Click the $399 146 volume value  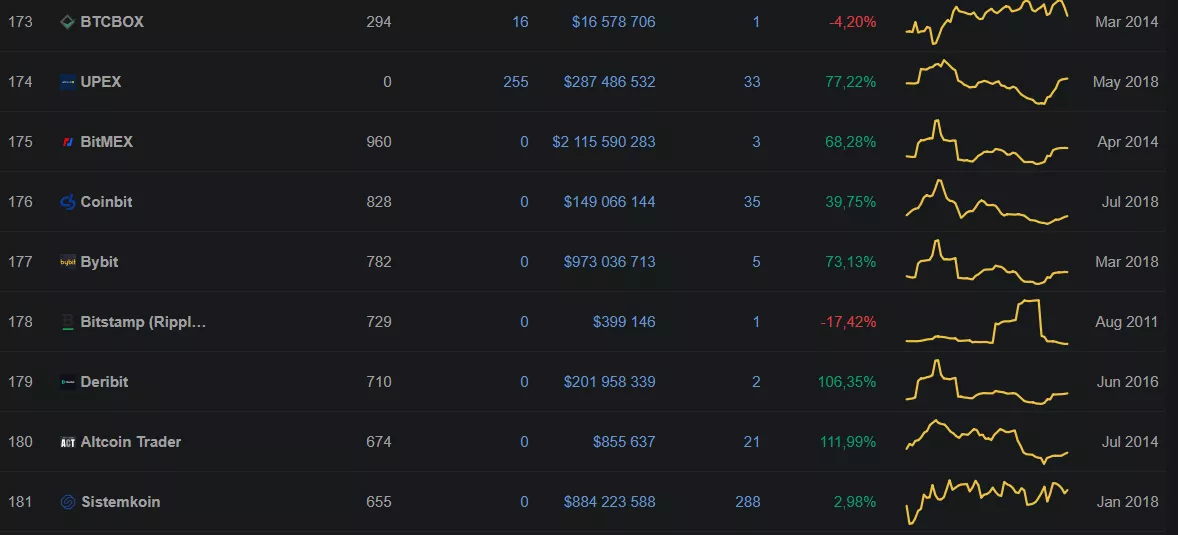coord(624,322)
